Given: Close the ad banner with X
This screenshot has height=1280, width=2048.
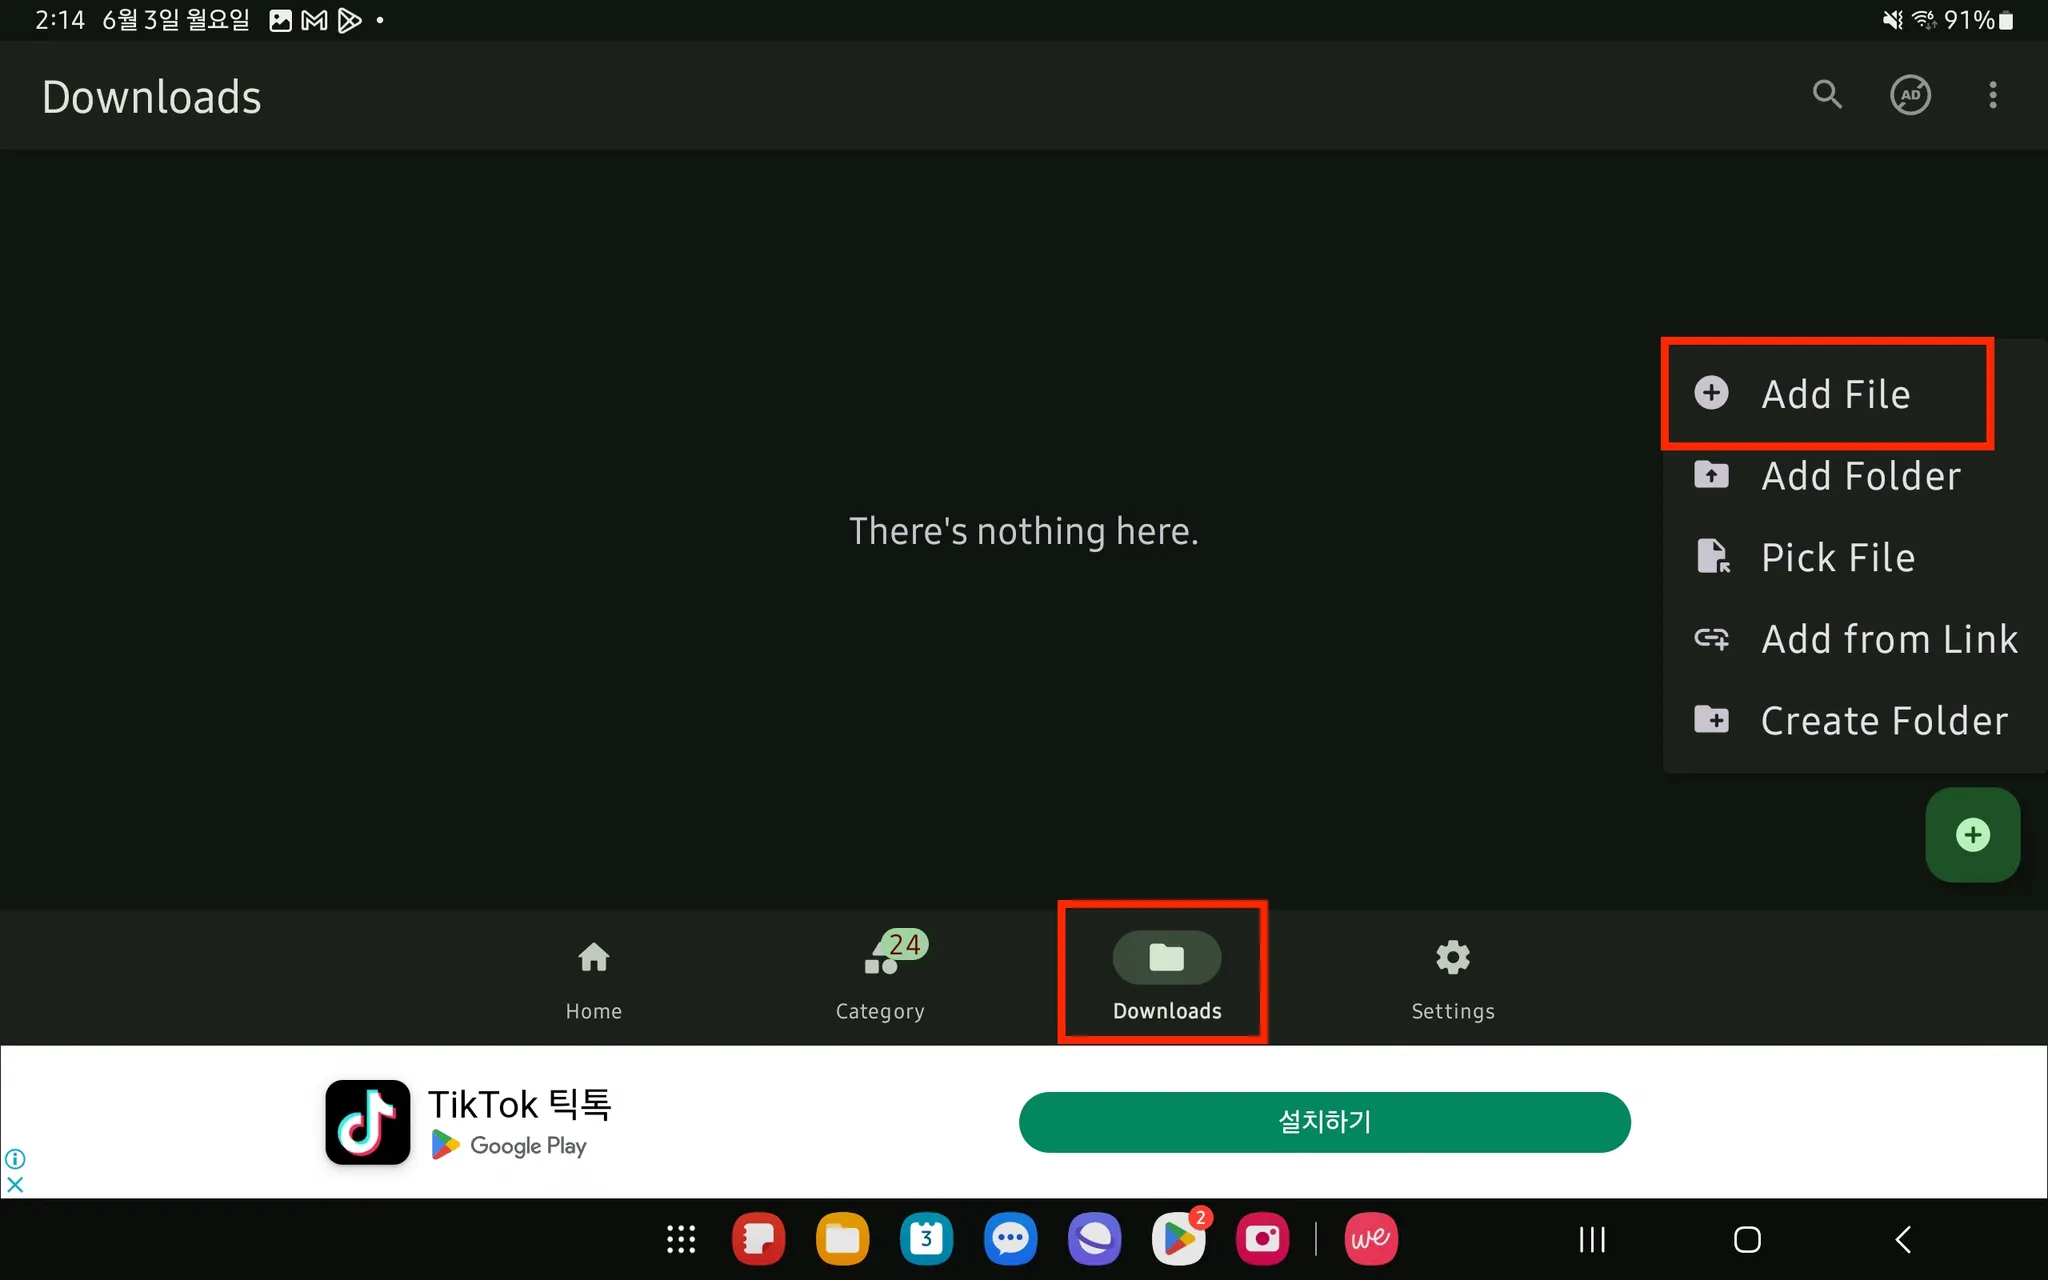Looking at the screenshot, I should [x=15, y=1185].
